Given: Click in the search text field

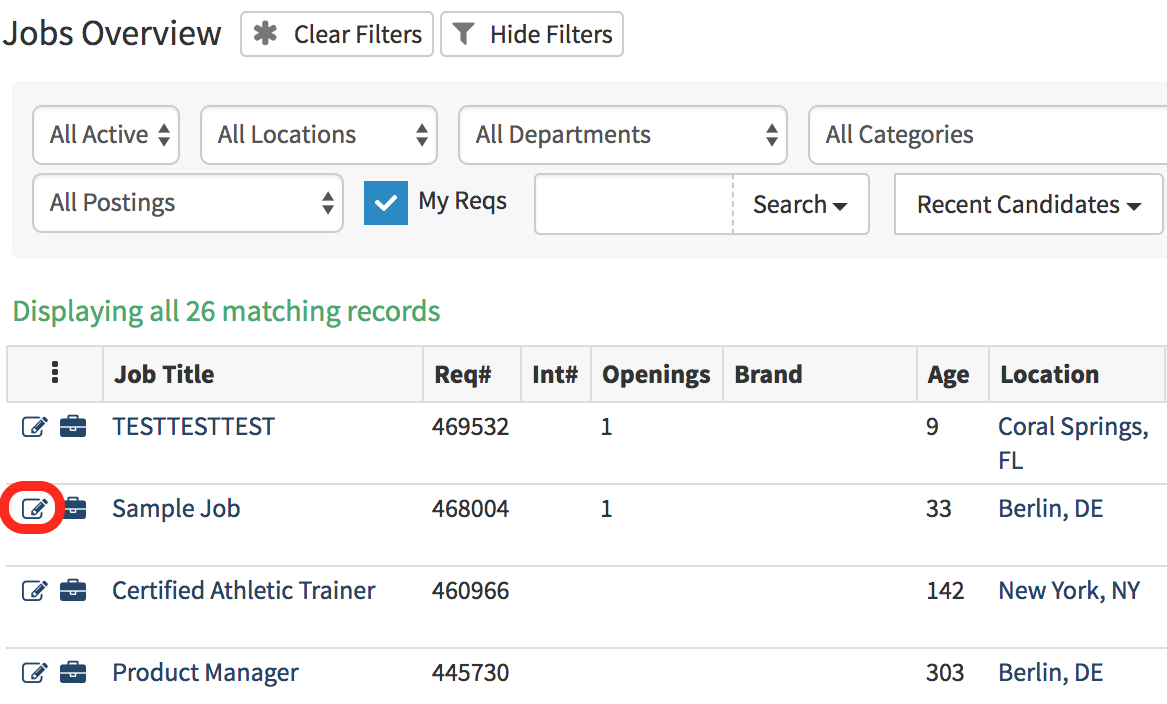Looking at the screenshot, I should (x=634, y=205).
